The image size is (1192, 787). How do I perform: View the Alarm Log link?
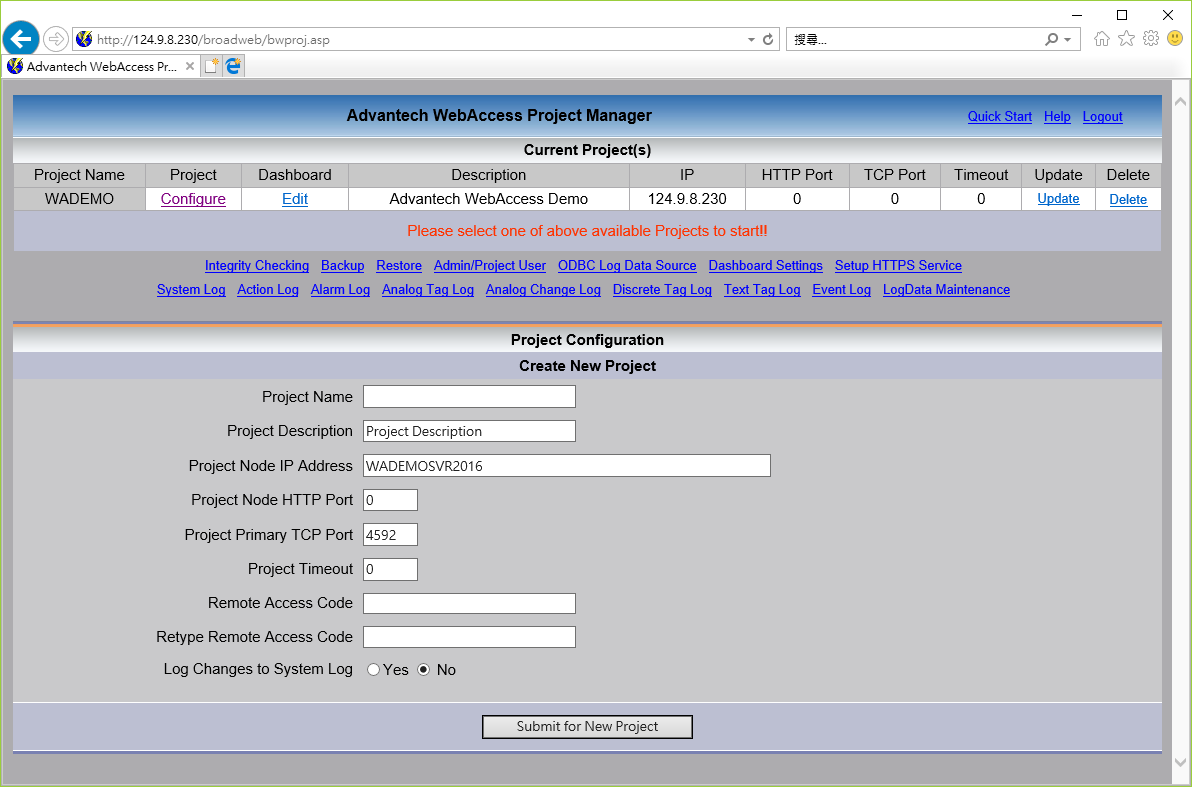coord(340,290)
